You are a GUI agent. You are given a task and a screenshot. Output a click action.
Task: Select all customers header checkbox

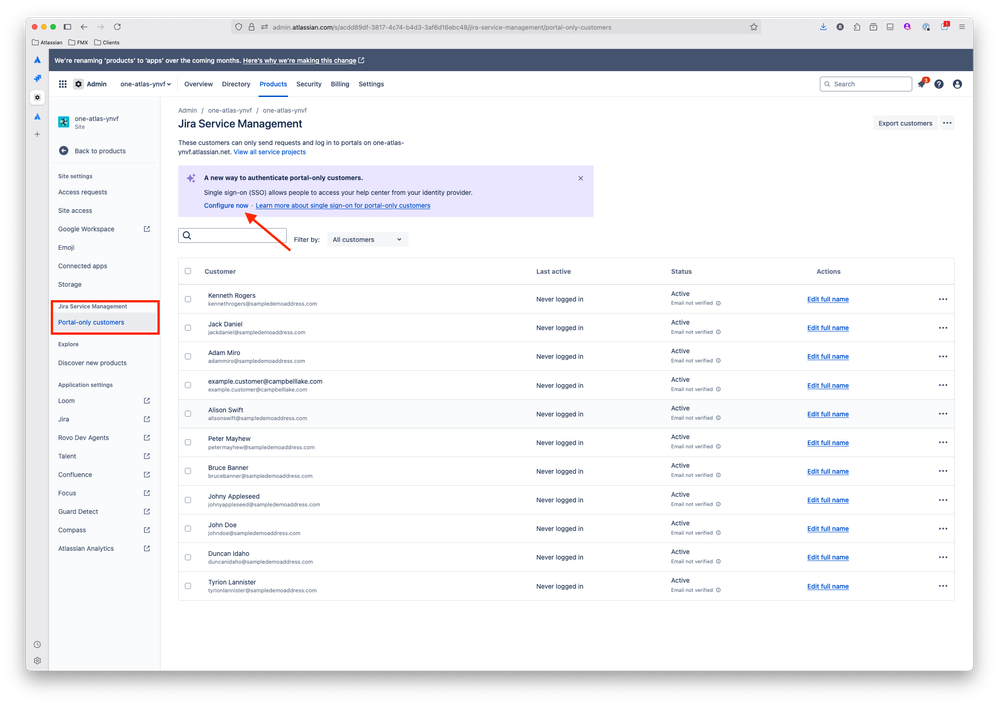188,271
